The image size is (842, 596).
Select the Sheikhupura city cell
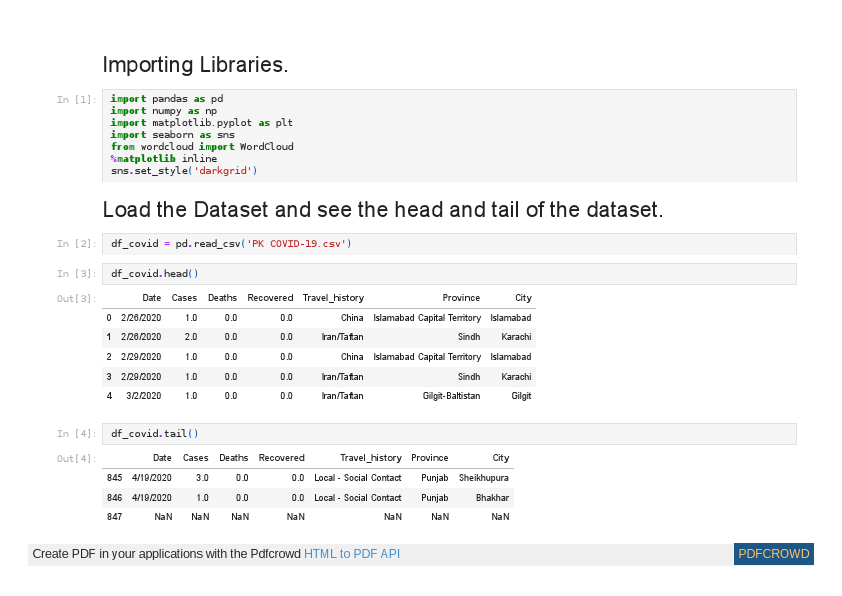point(483,478)
